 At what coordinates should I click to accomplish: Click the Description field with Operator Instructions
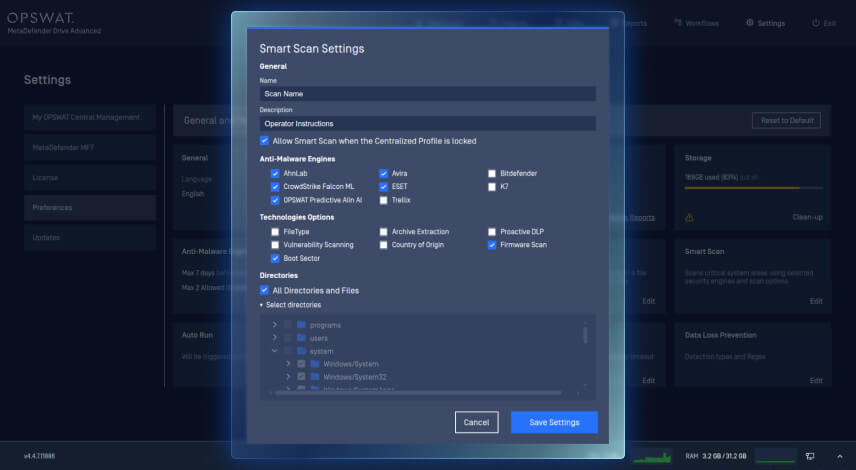coord(427,123)
